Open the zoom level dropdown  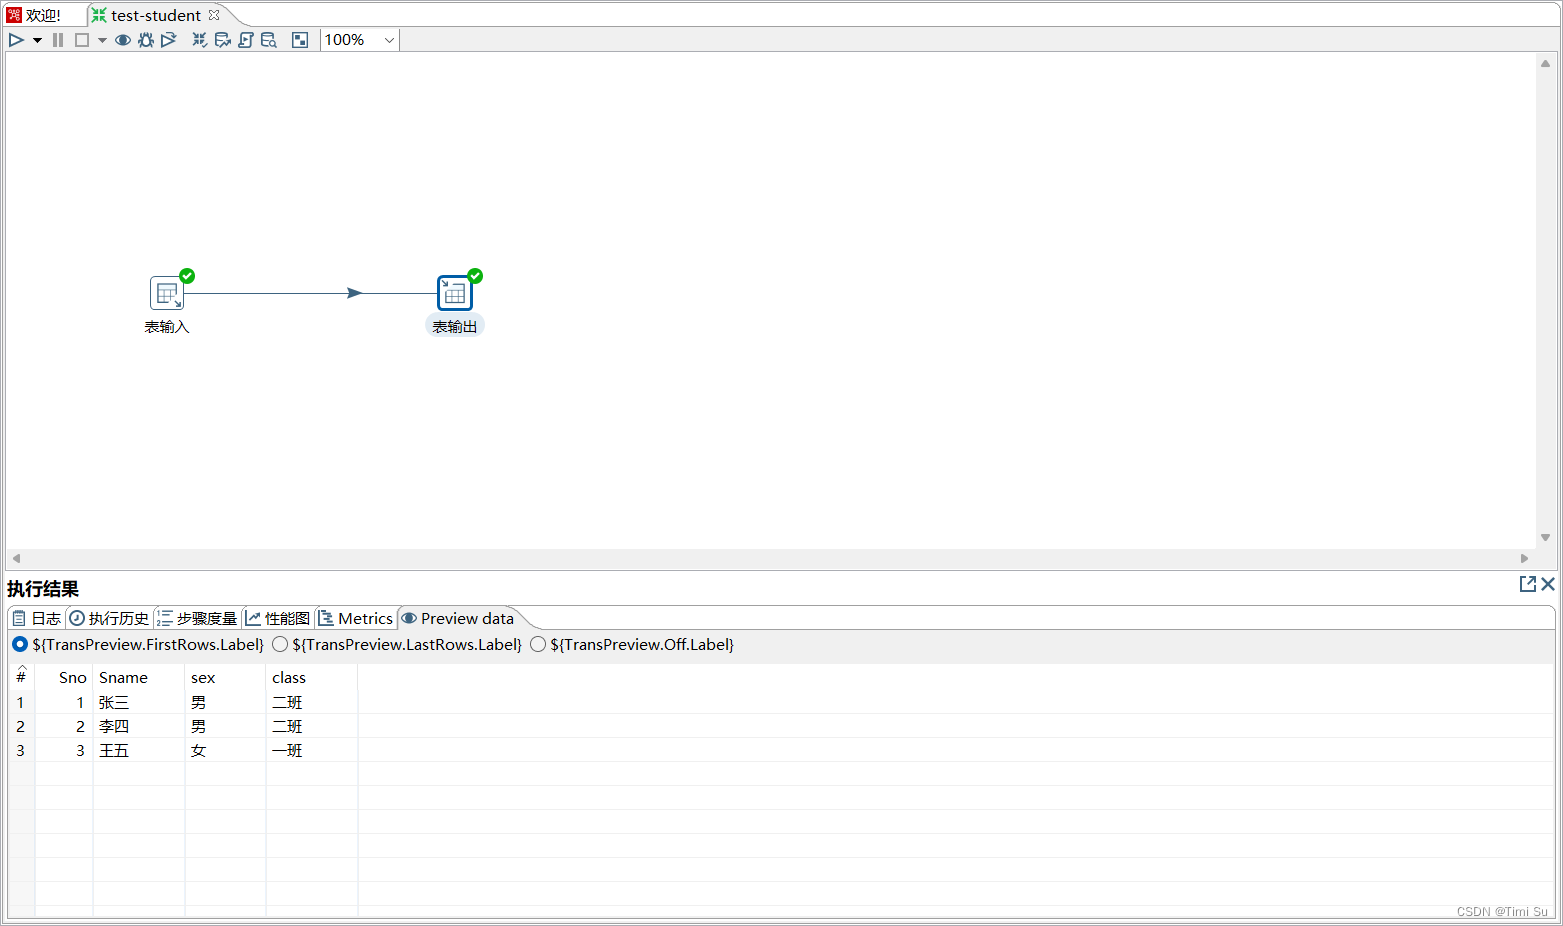coord(388,40)
